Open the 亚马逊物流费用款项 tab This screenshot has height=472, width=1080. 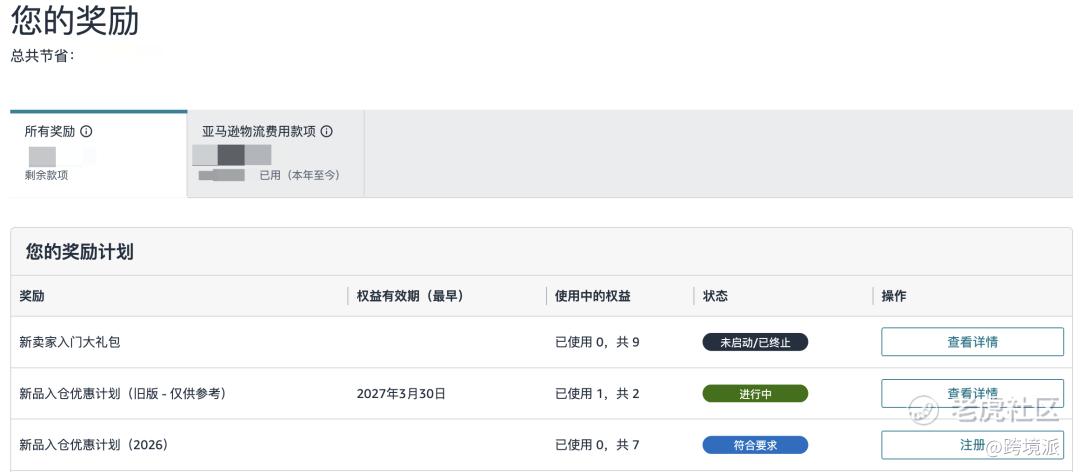pyautogui.click(x=276, y=154)
